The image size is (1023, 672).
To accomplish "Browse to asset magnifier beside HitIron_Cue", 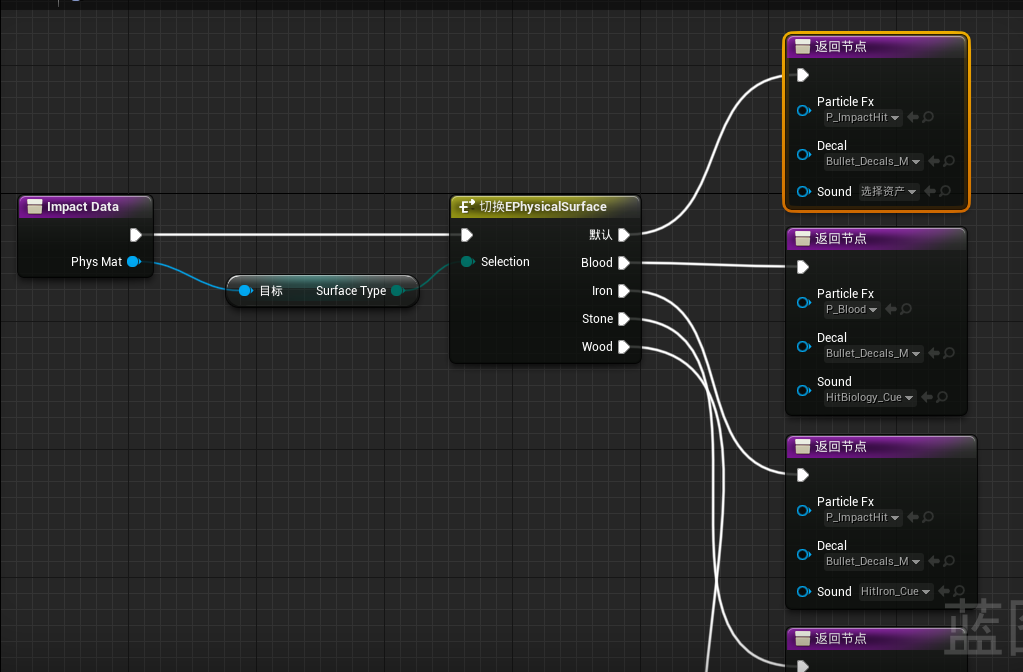I will 958,591.
